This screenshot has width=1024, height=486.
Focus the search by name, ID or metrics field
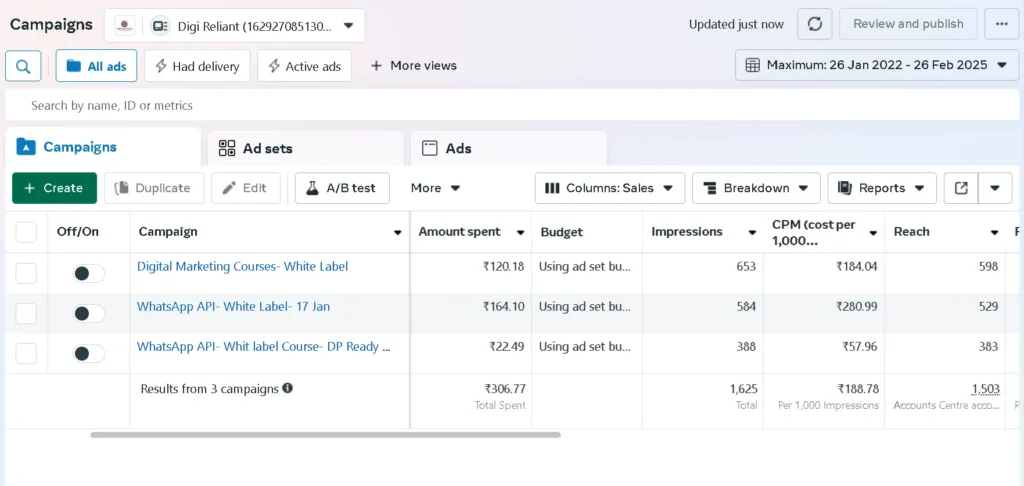[x=512, y=105]
